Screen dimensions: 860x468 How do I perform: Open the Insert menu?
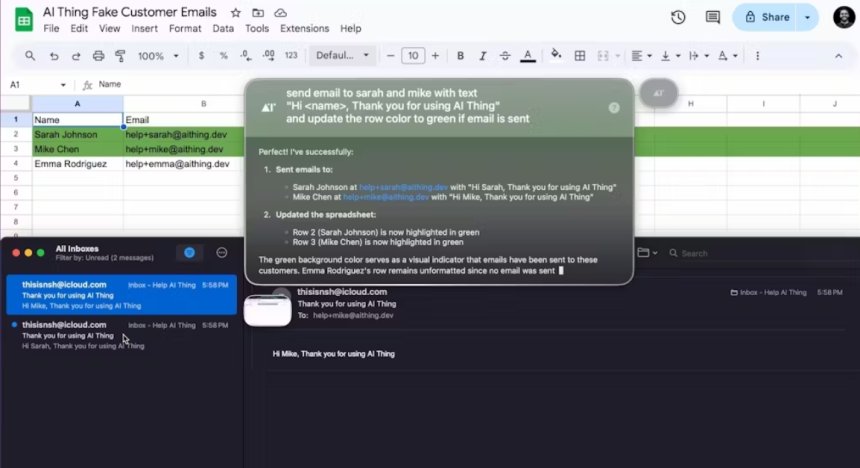(144, 28)
